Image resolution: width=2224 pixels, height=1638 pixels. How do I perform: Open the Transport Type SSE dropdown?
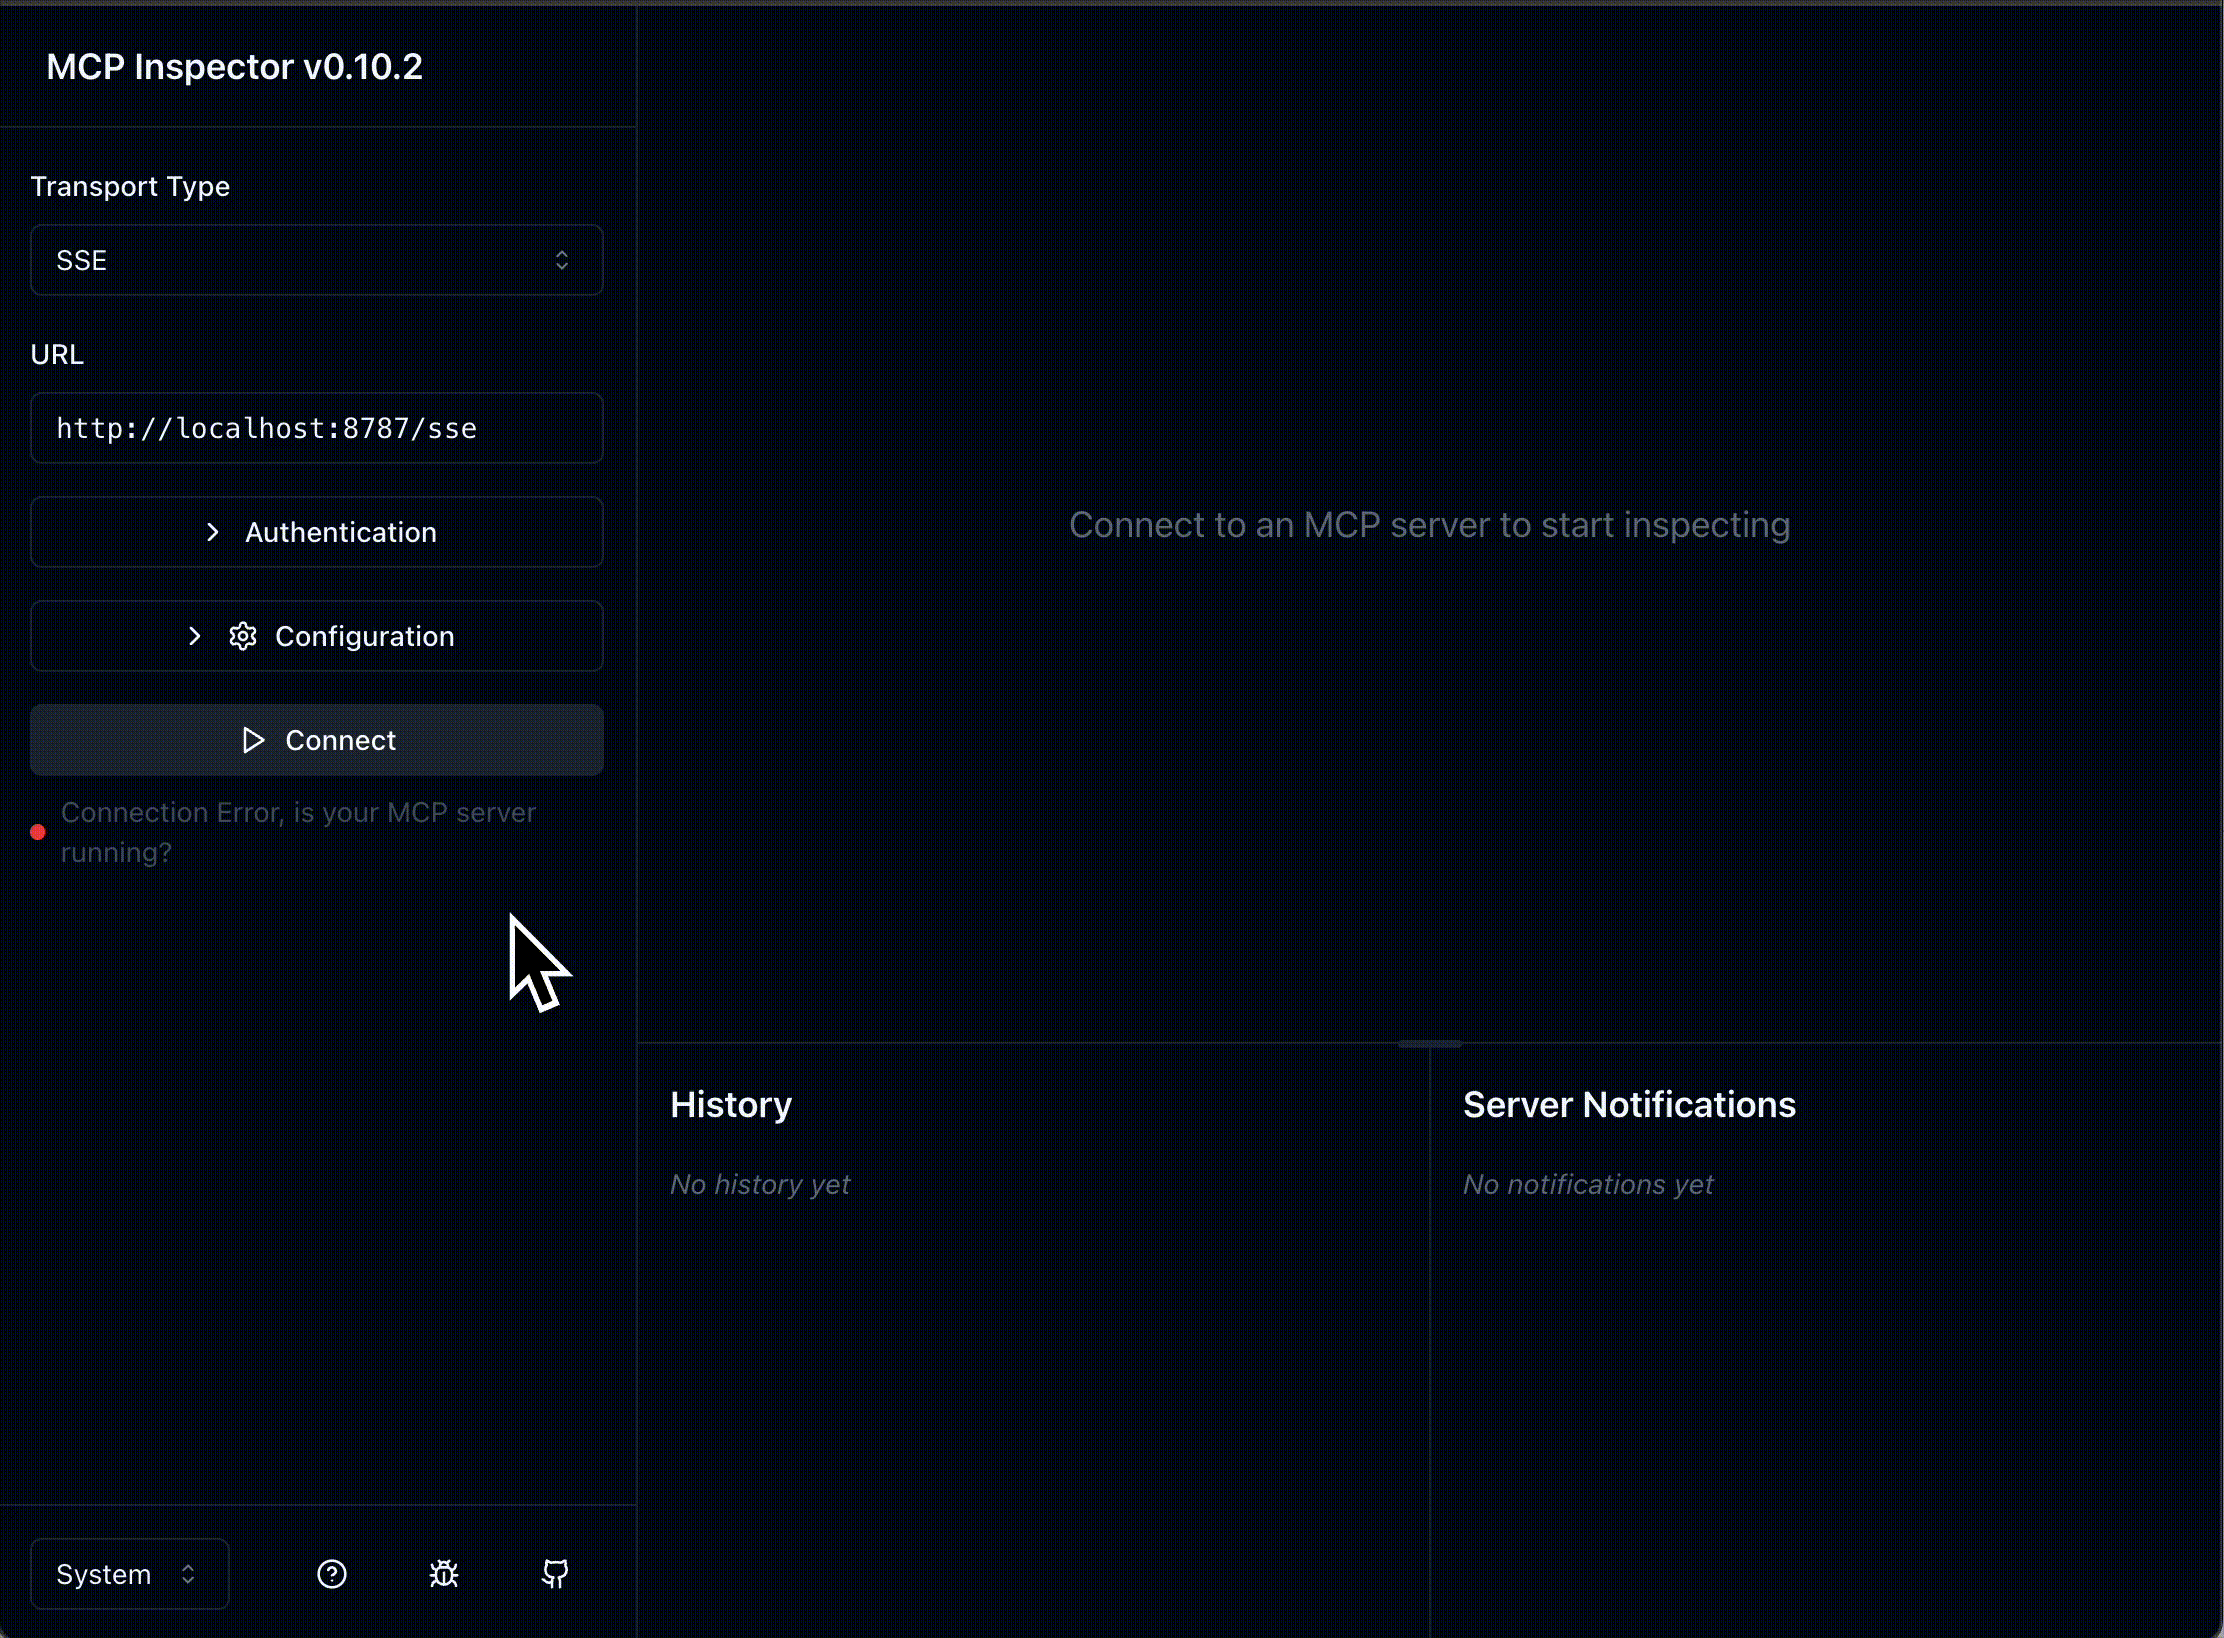(x=317, y=260)
